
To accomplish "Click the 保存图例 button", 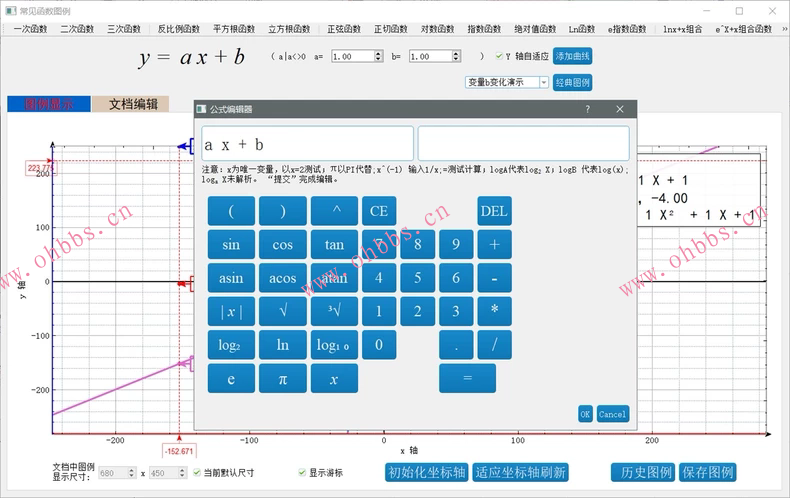I will (x=707, y=472).
